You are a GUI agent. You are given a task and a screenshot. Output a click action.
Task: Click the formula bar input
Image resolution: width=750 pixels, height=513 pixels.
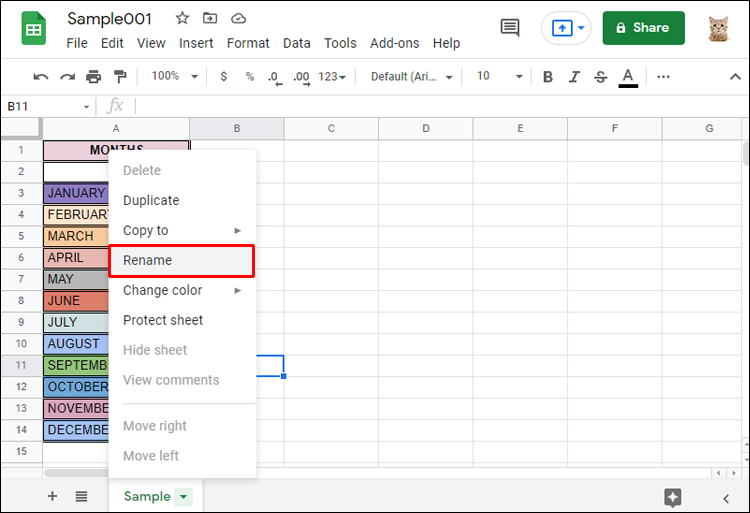pos(440,106)
